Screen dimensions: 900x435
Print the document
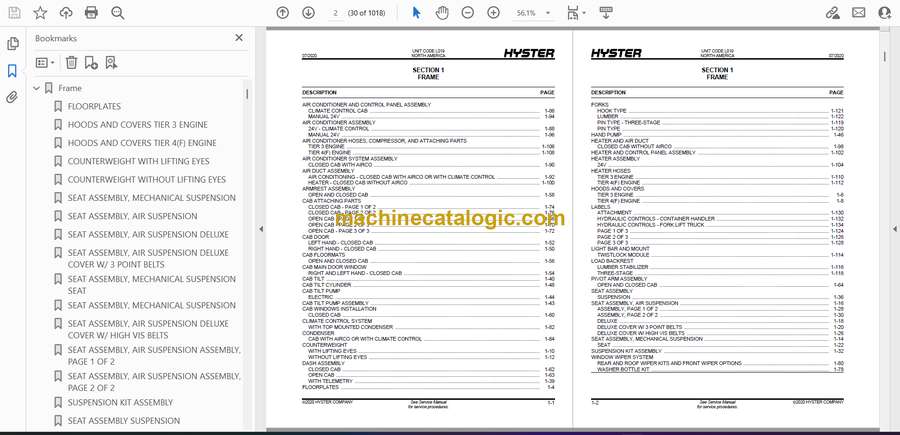pyautogui.click(x=91, y=13)
